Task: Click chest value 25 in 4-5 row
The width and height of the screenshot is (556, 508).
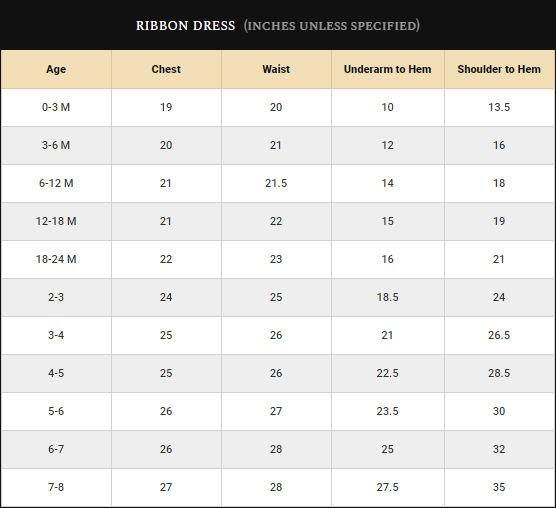Action: tap(166, 373)
